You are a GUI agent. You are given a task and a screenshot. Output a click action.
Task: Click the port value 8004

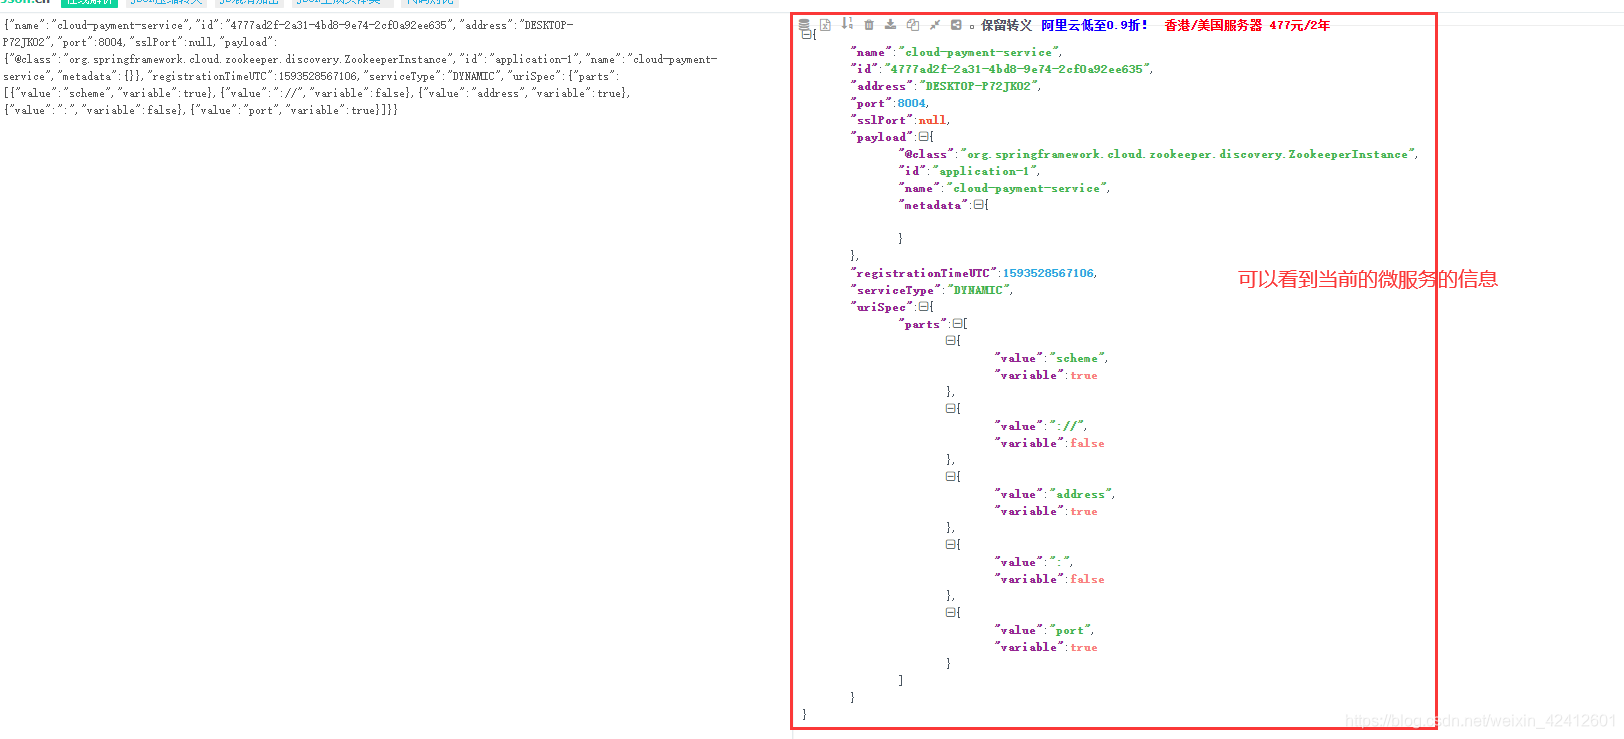pyautogui.click(x=911, y=103)
